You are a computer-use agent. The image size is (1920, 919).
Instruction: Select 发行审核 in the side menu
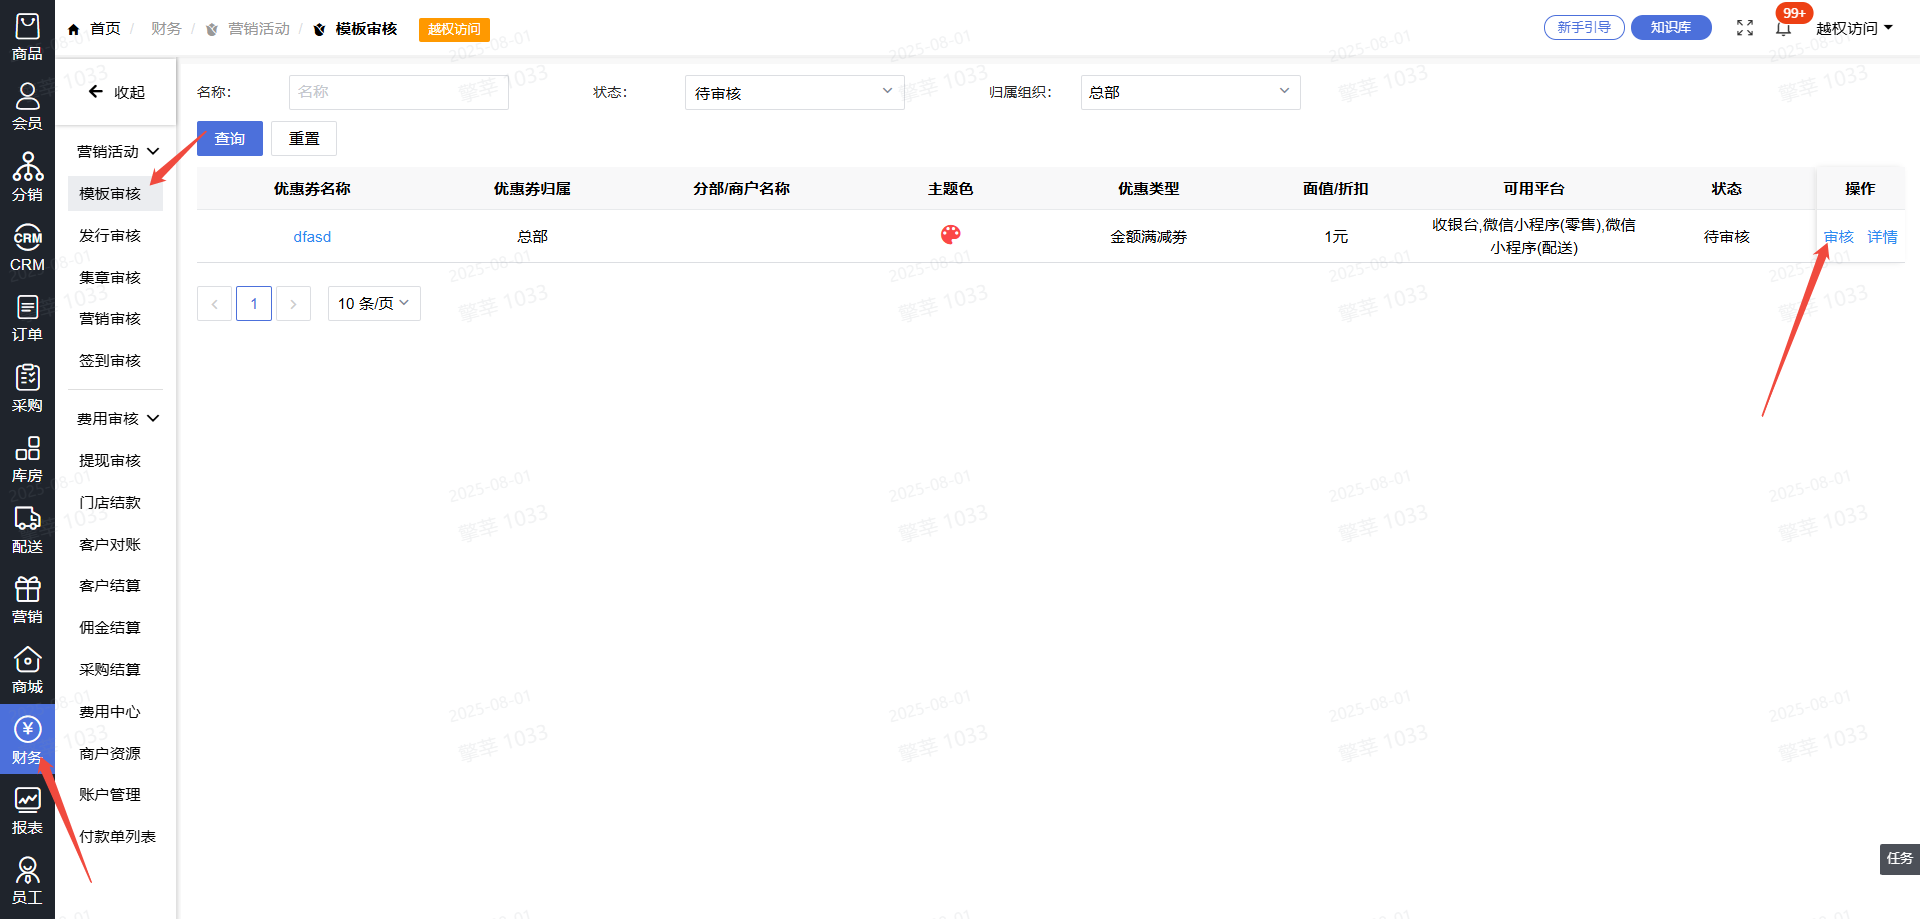click(x=110, y=236)
